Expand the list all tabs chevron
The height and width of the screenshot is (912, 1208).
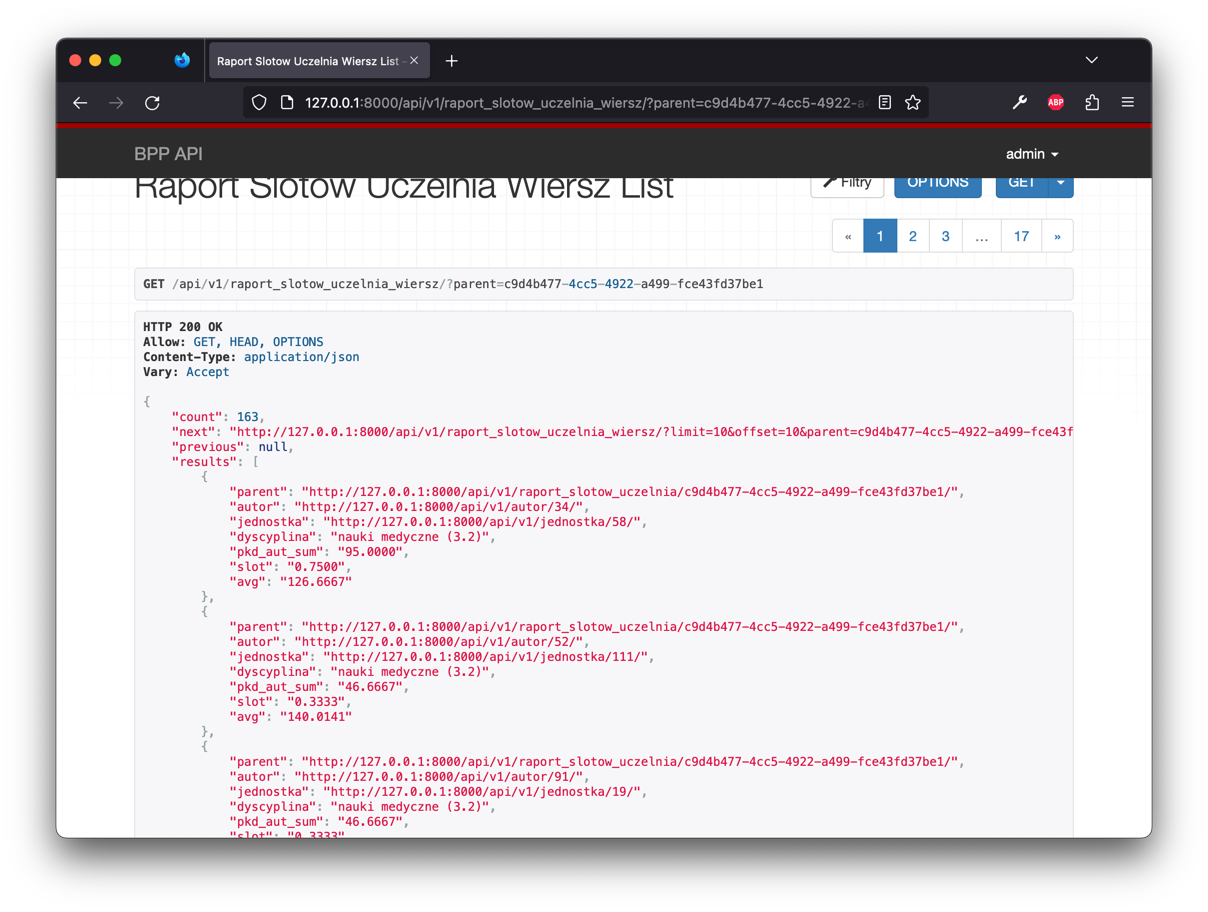pos(1091,60)
